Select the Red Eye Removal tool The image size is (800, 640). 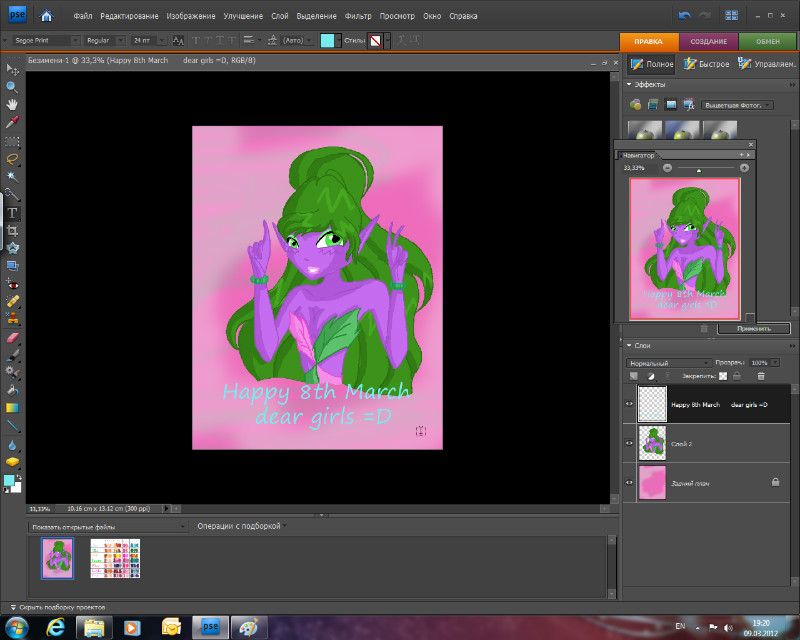coord(13,283)
